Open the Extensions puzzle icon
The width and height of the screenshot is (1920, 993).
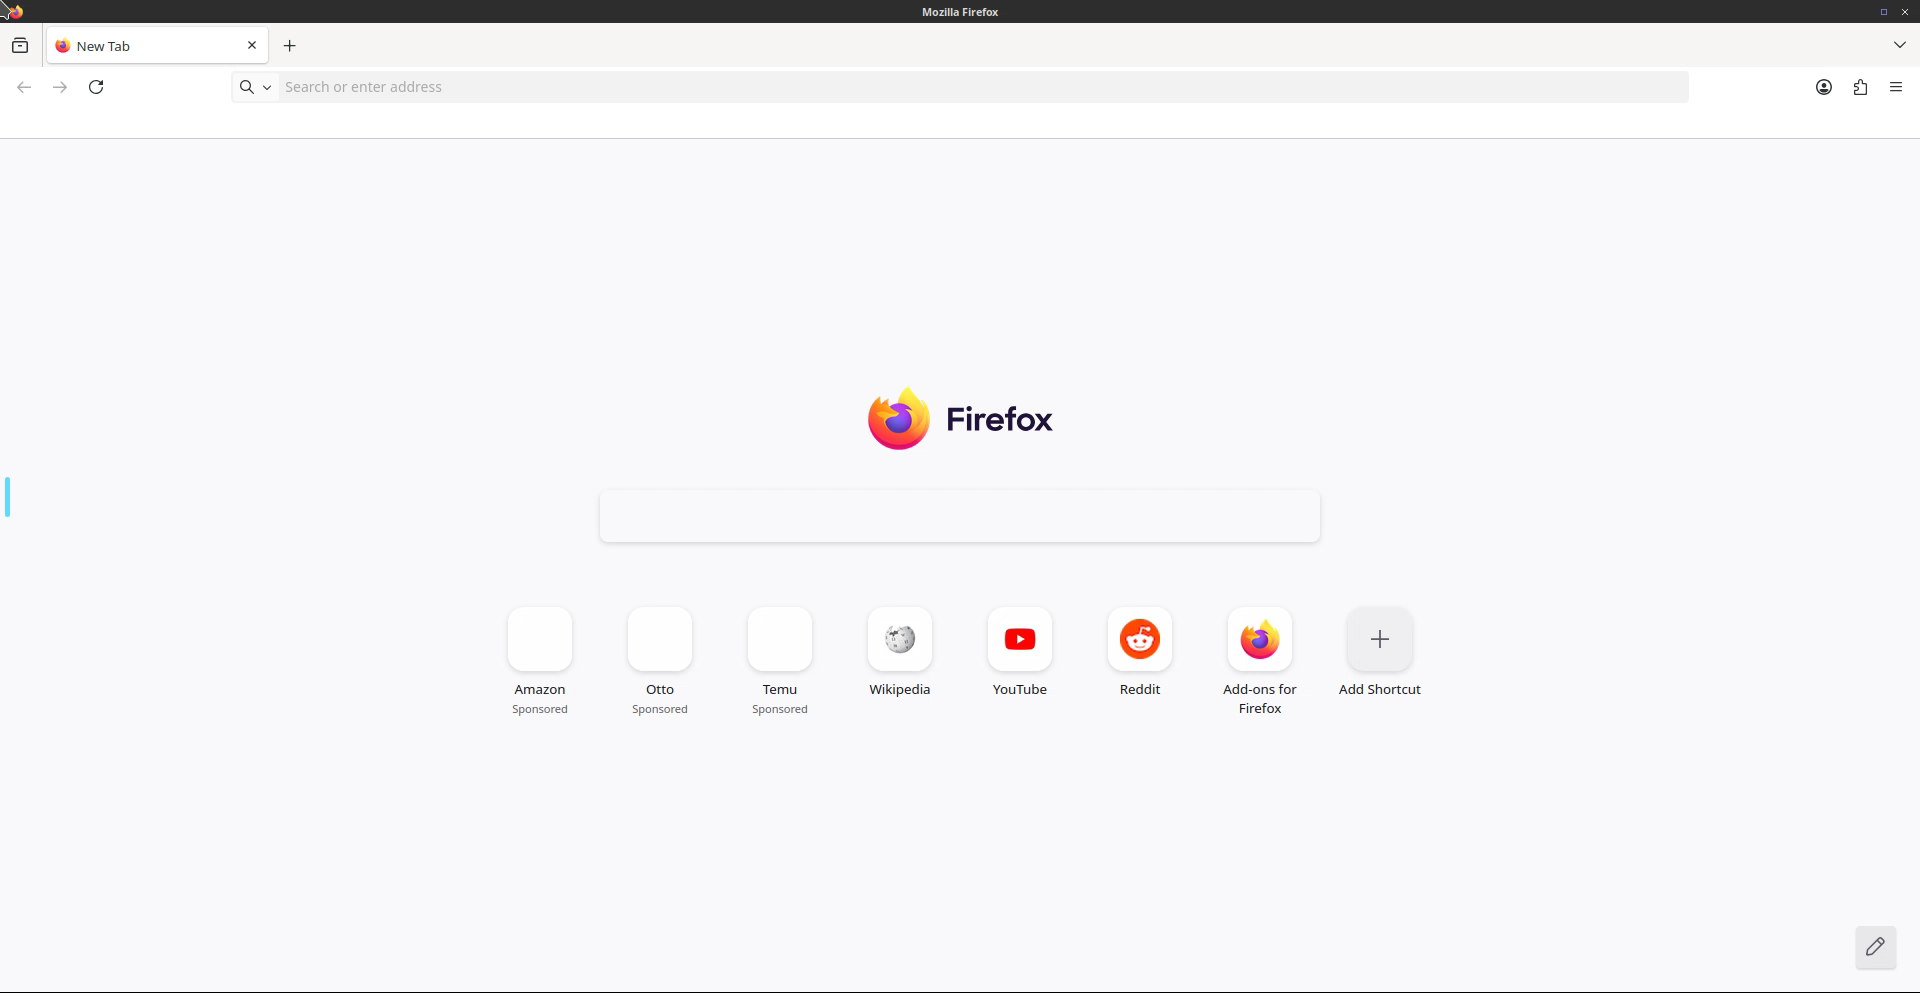coord(1860,87)
